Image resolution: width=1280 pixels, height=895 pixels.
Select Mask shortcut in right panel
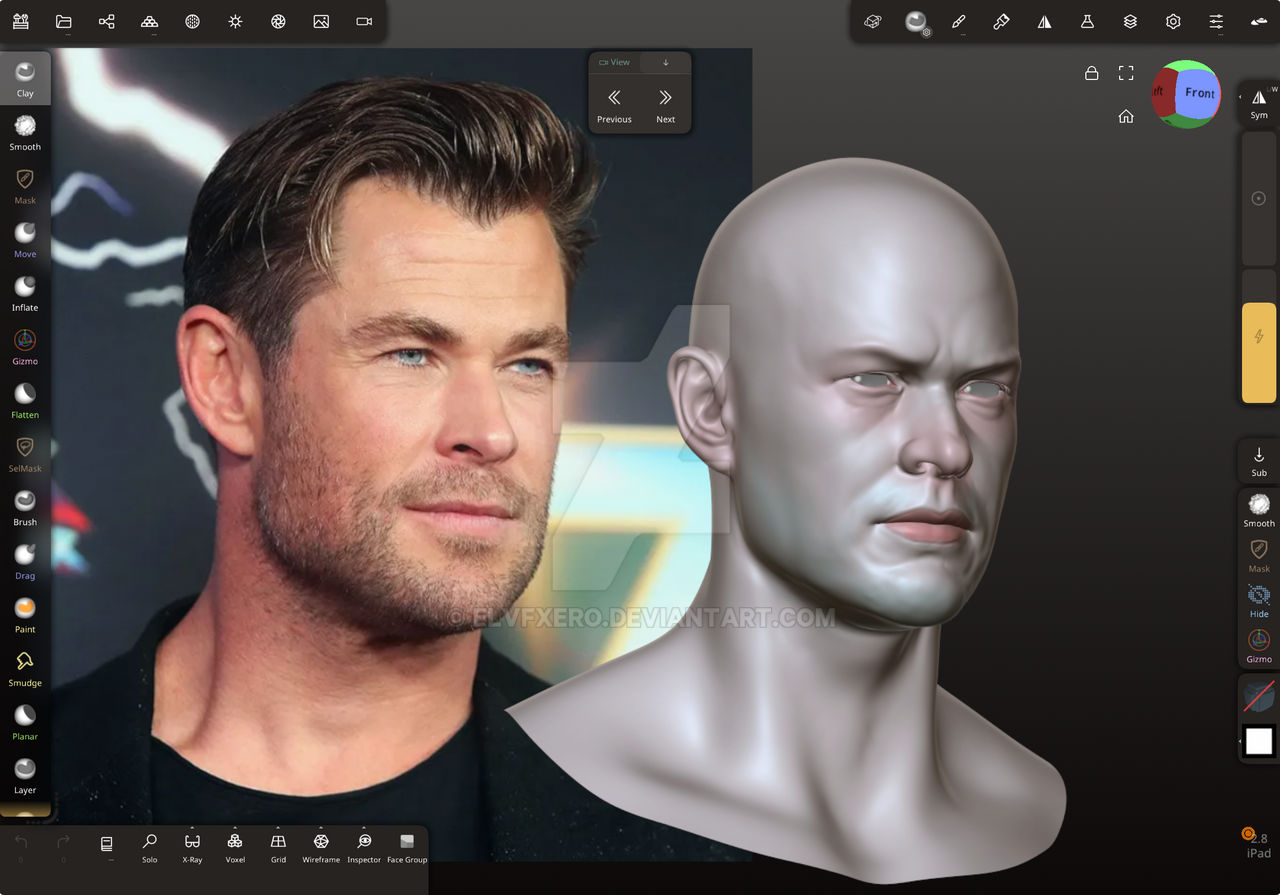[1259, 556]
